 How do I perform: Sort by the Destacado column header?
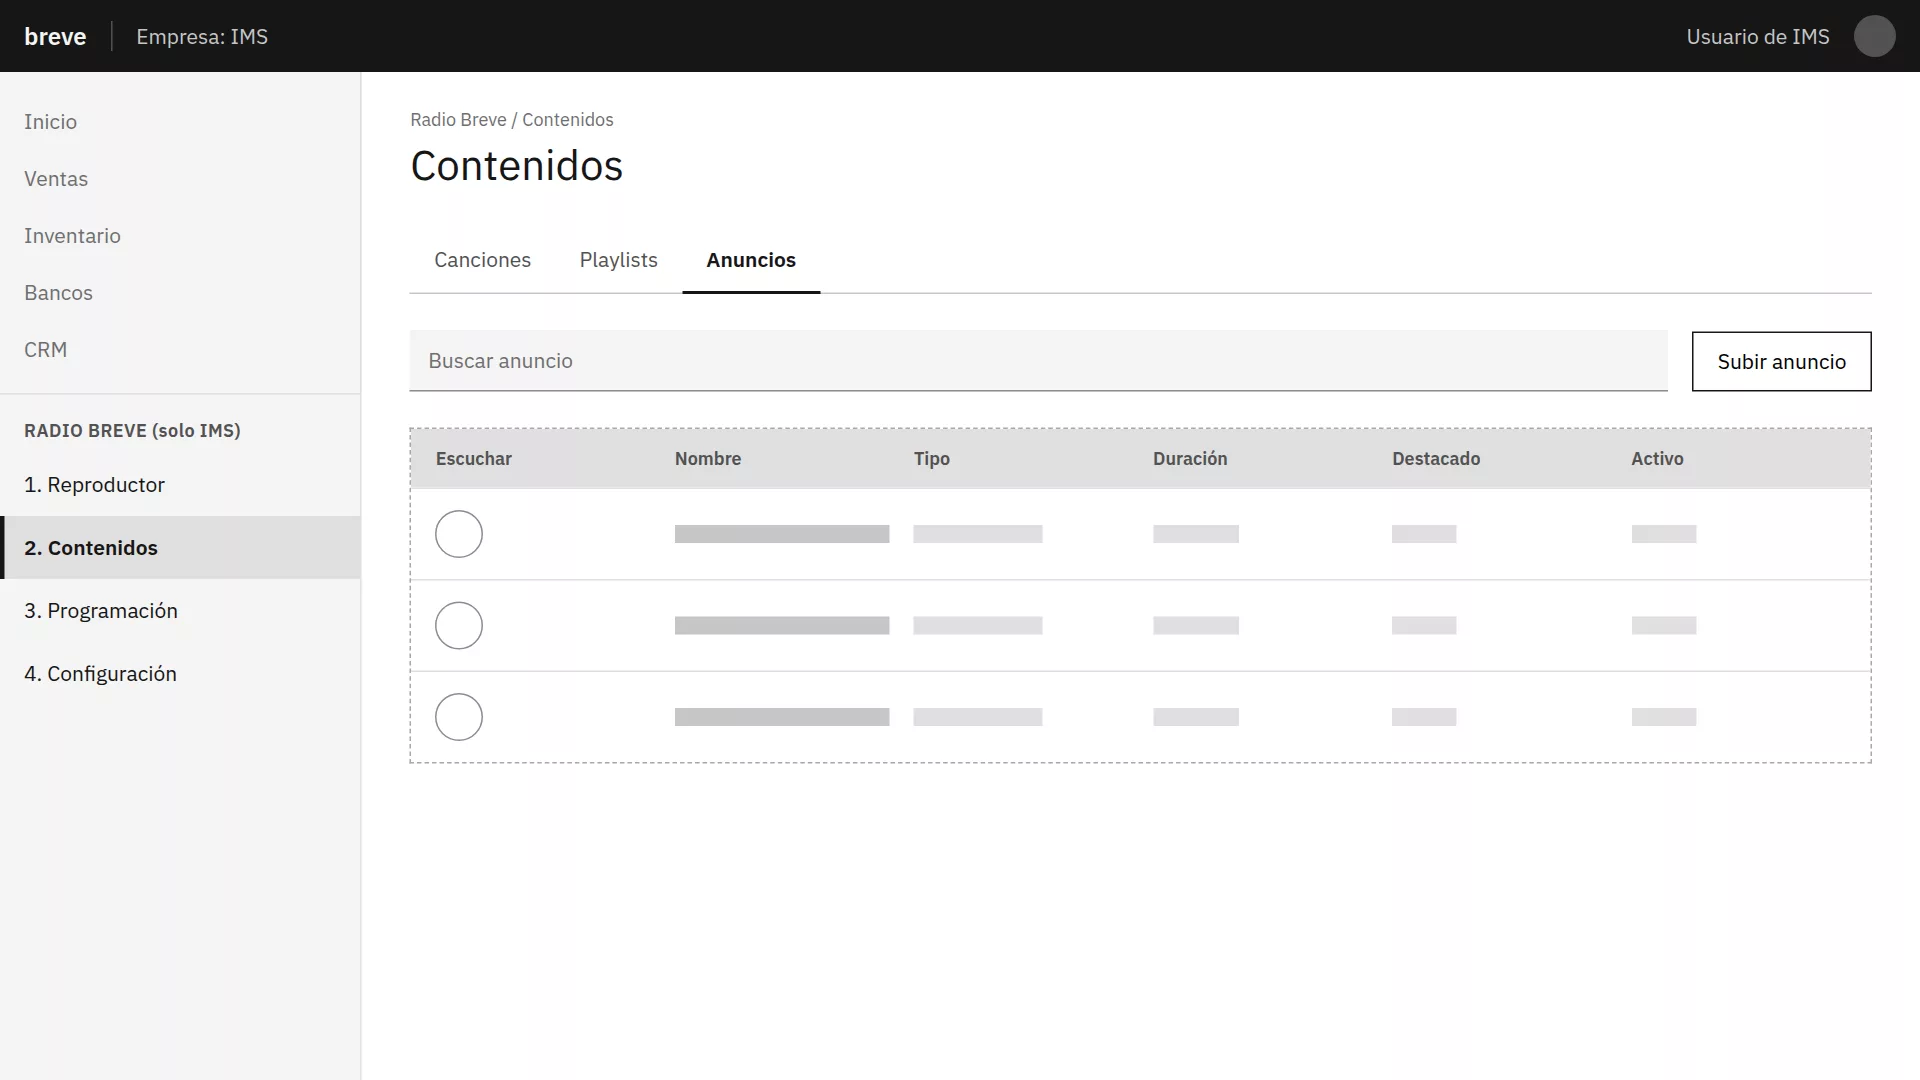1436,459
